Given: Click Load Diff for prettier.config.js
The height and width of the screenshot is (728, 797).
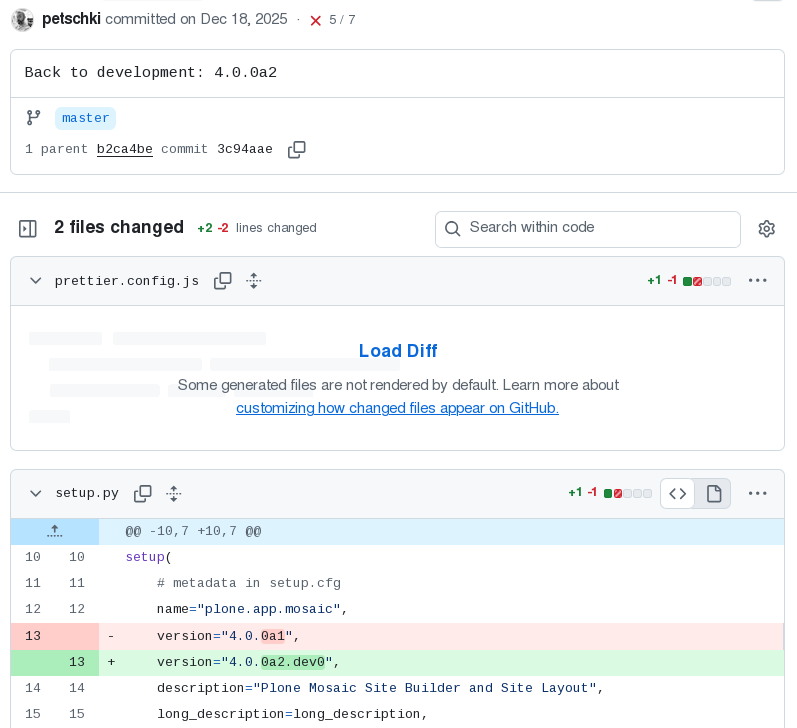Looking at the screenshot, I should point(397,351).
